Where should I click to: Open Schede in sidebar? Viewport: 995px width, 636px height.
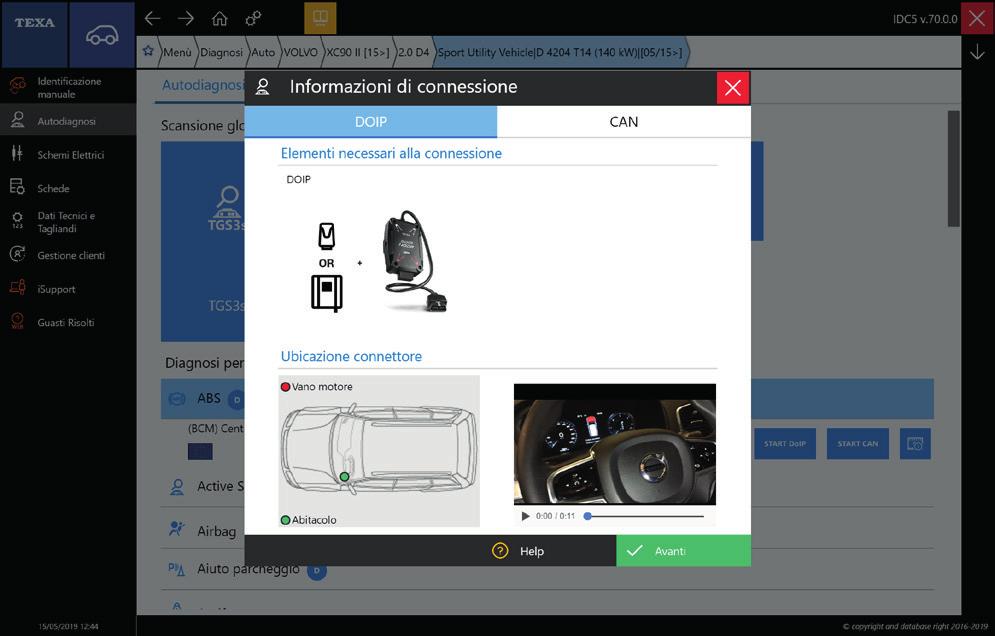(x=68, y=188)
